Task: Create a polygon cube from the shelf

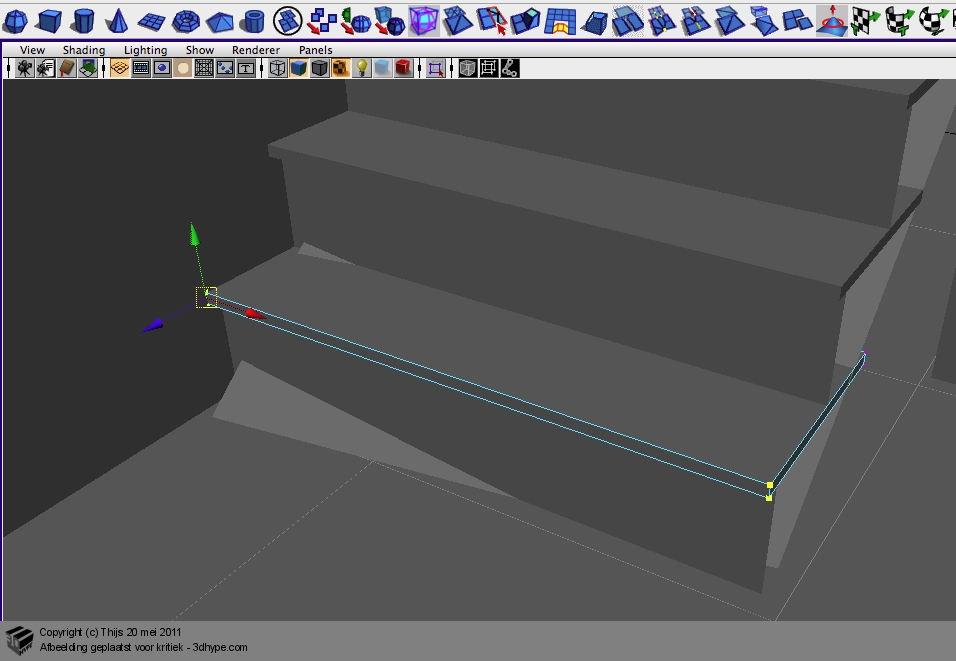Action: point(49,21)
